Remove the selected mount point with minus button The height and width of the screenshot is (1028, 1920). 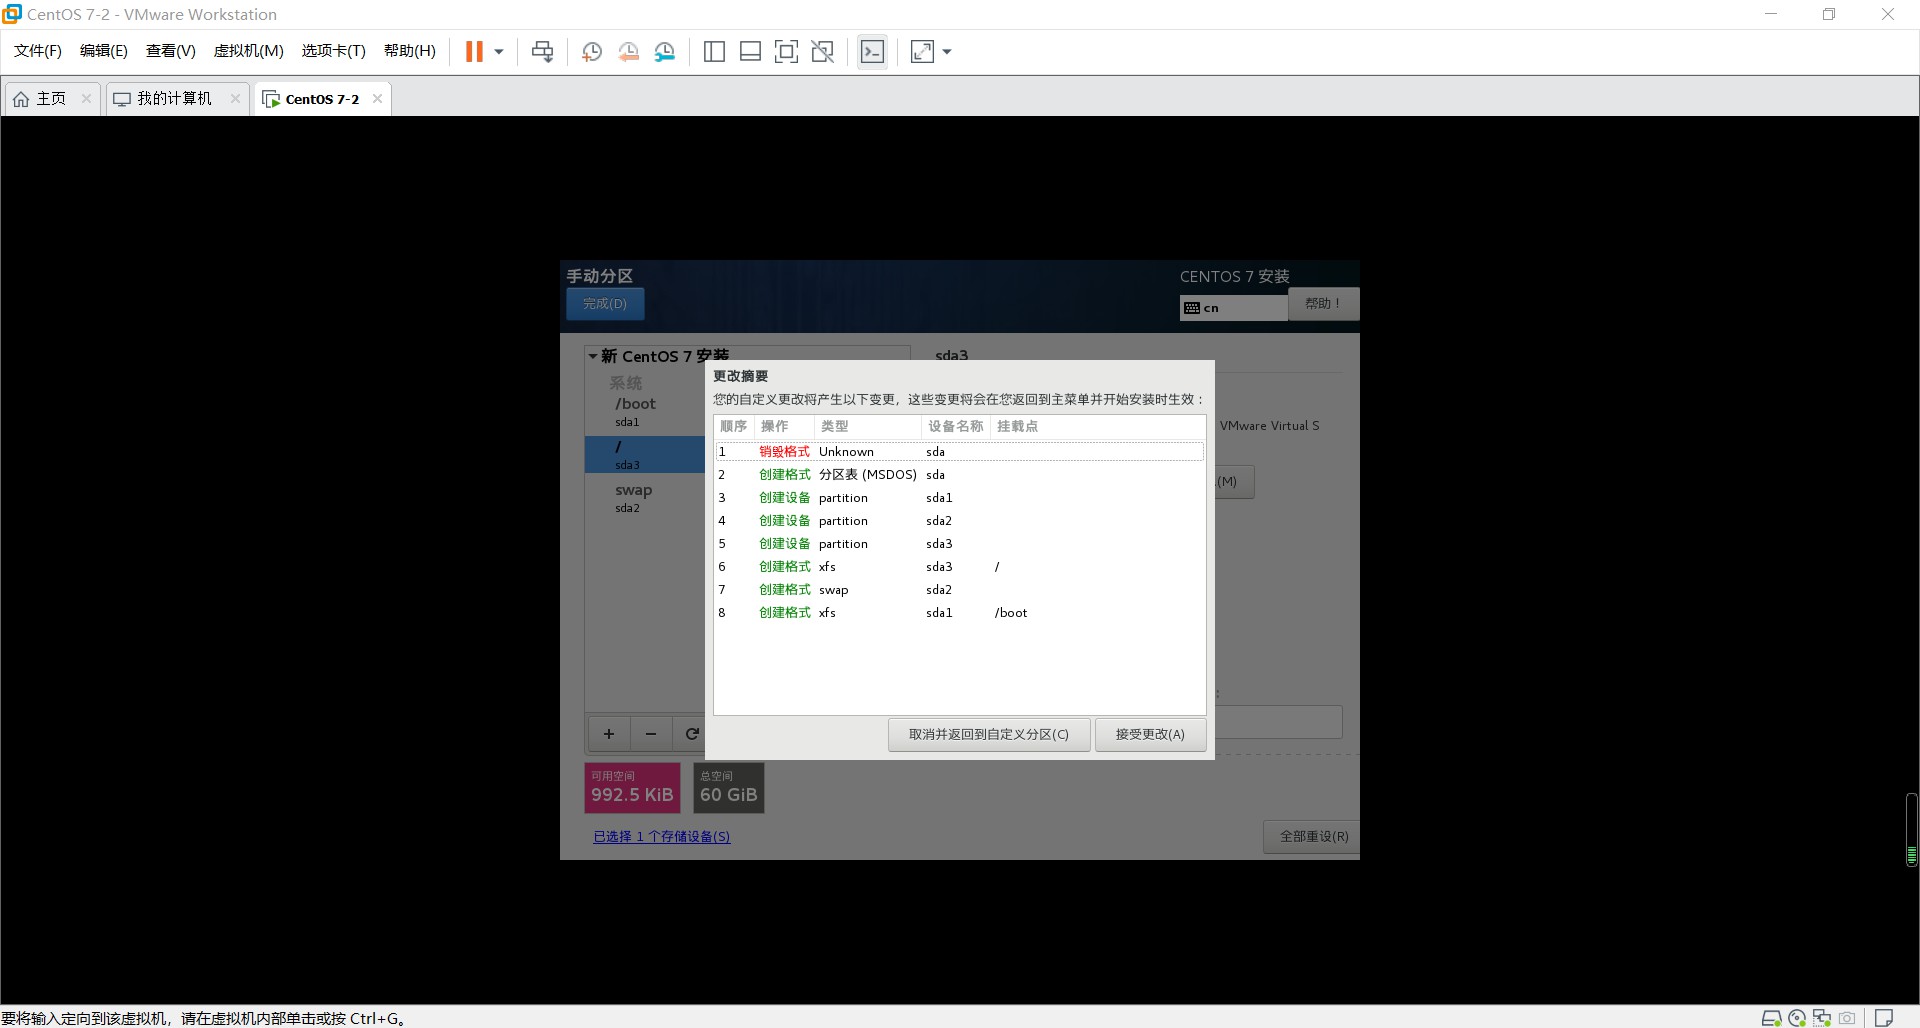tap(651, 734)
